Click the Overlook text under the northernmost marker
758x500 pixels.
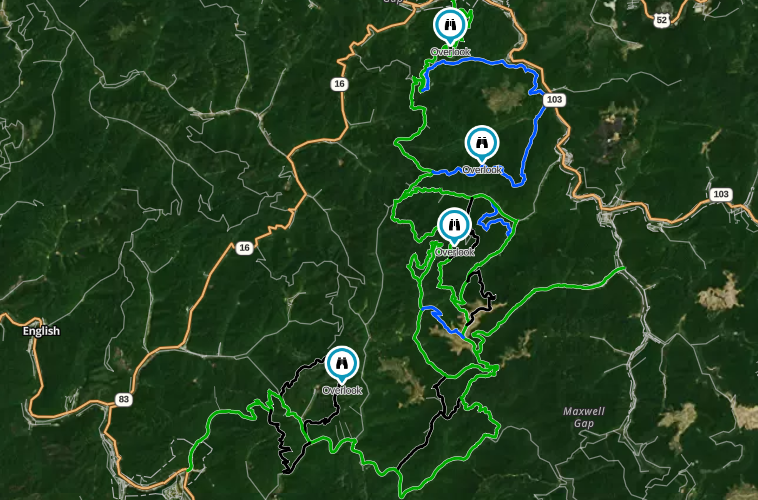450,52
